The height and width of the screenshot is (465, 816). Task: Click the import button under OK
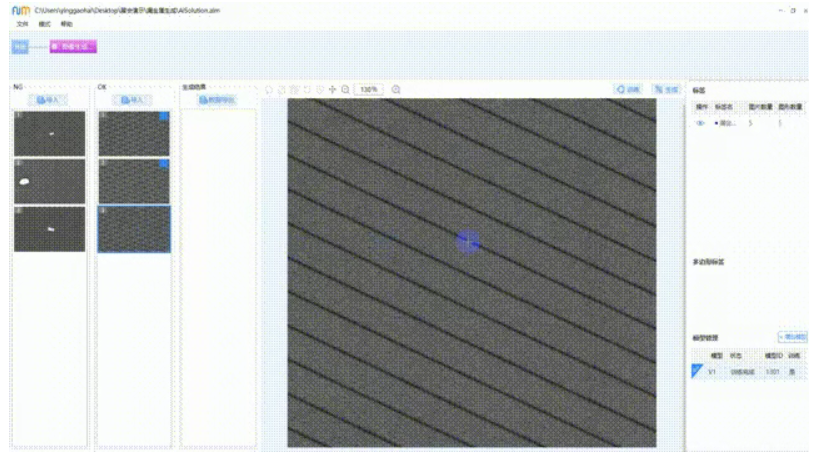coord(132,100)
